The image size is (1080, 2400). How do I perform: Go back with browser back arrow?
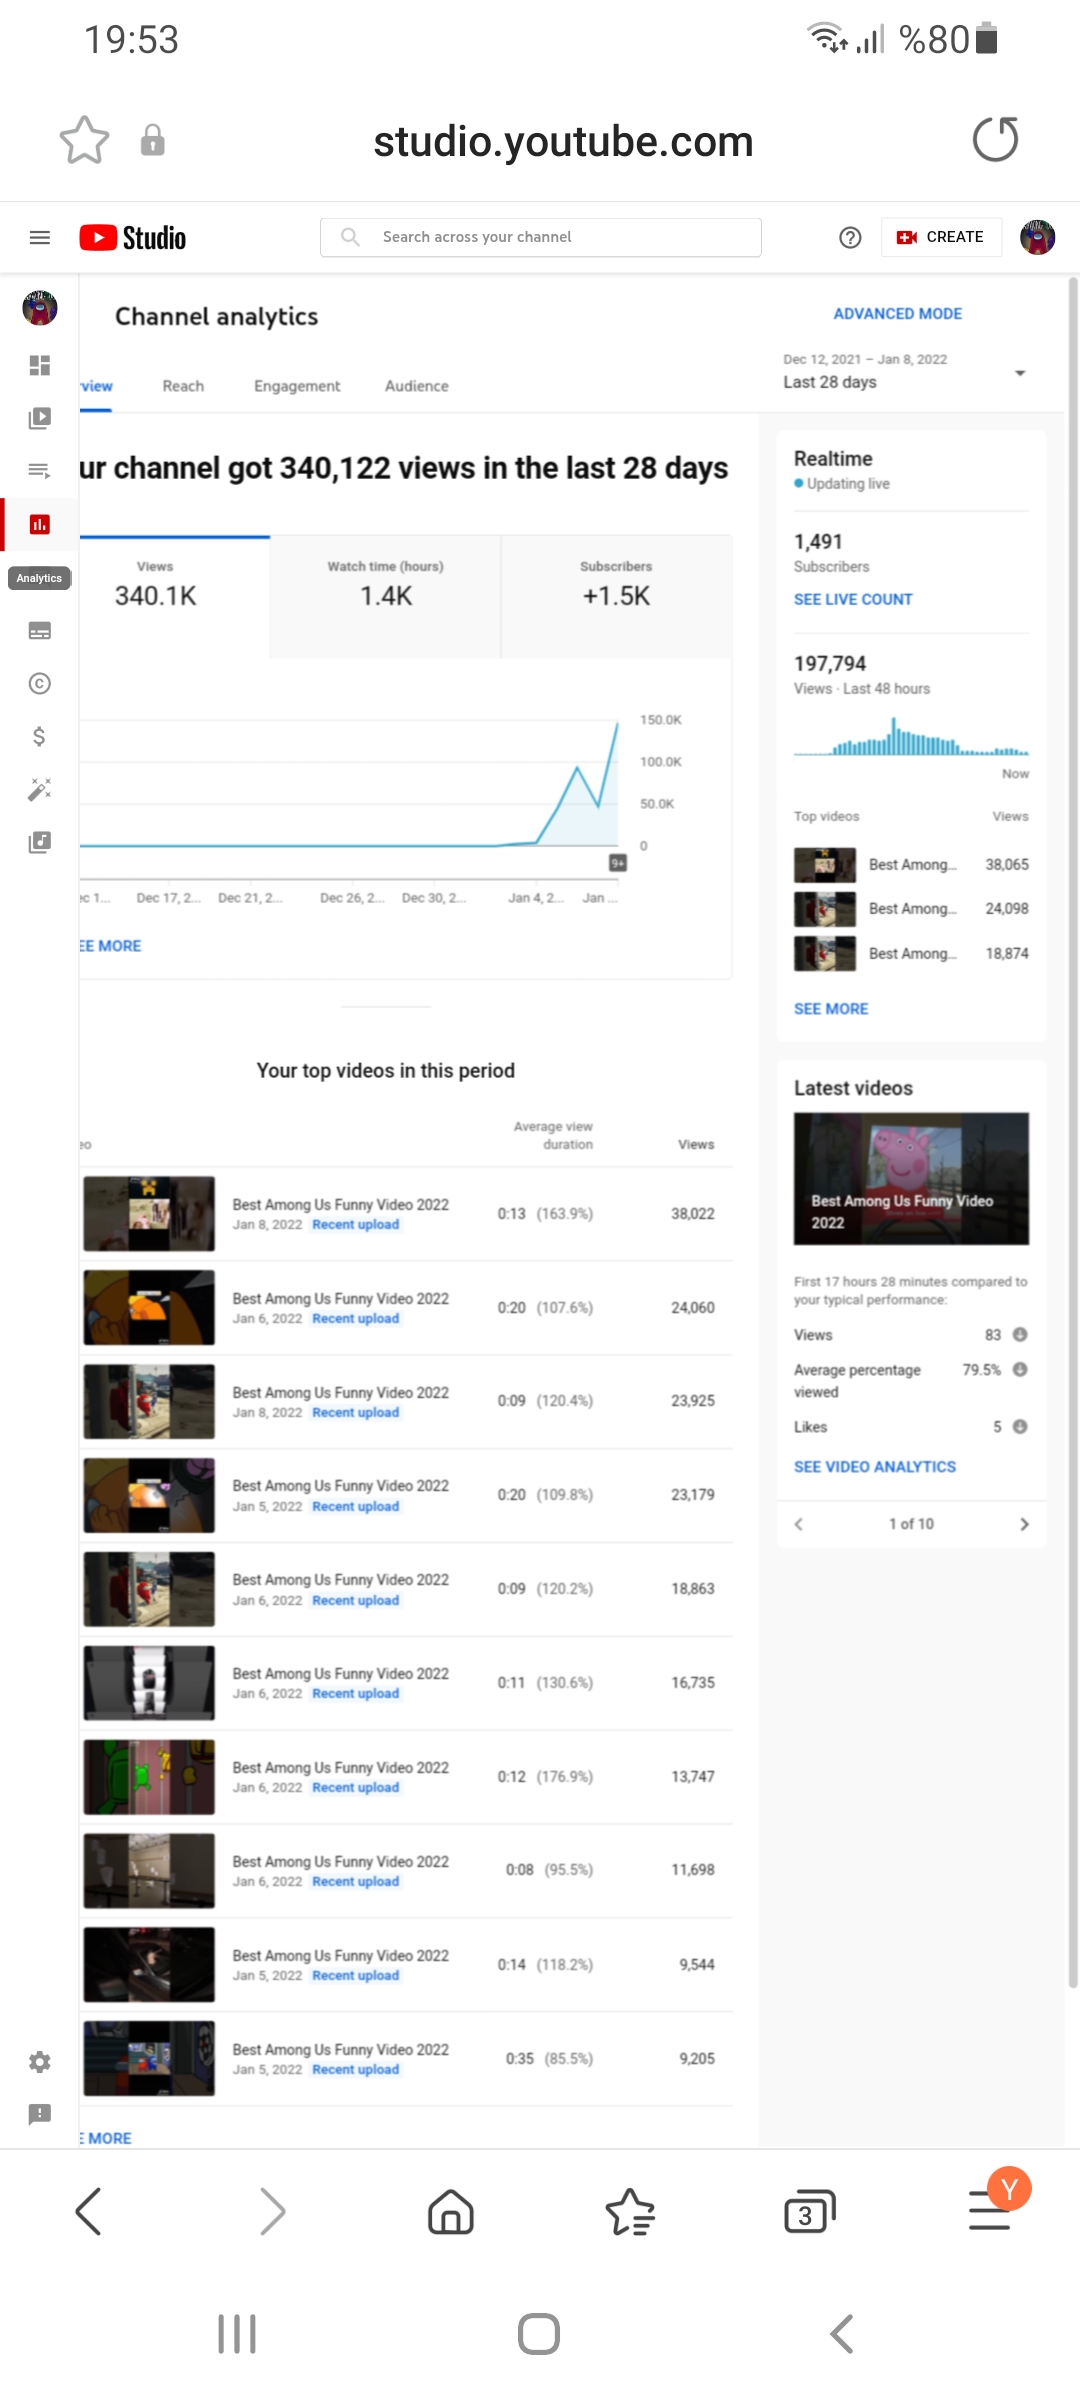click(x=89, y=2211)
